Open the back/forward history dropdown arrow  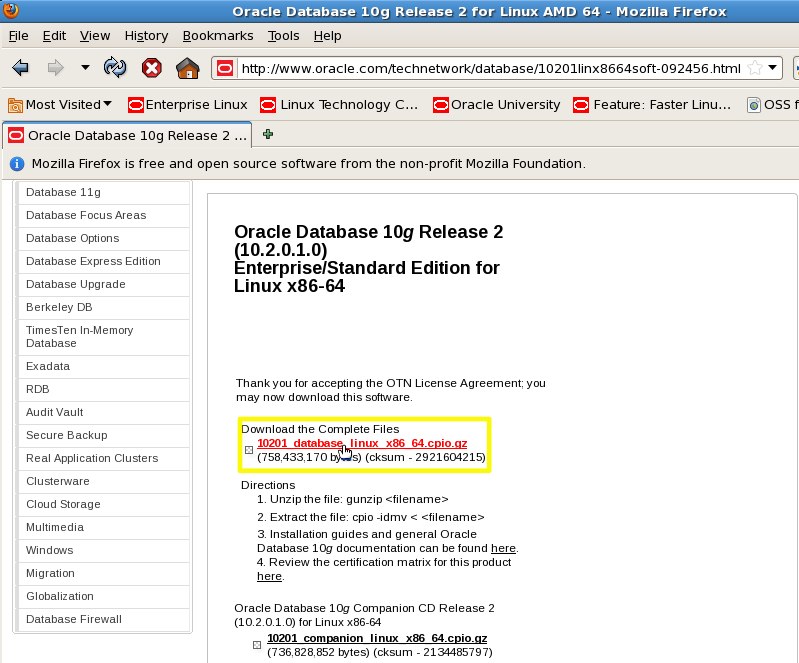point(85,67)
